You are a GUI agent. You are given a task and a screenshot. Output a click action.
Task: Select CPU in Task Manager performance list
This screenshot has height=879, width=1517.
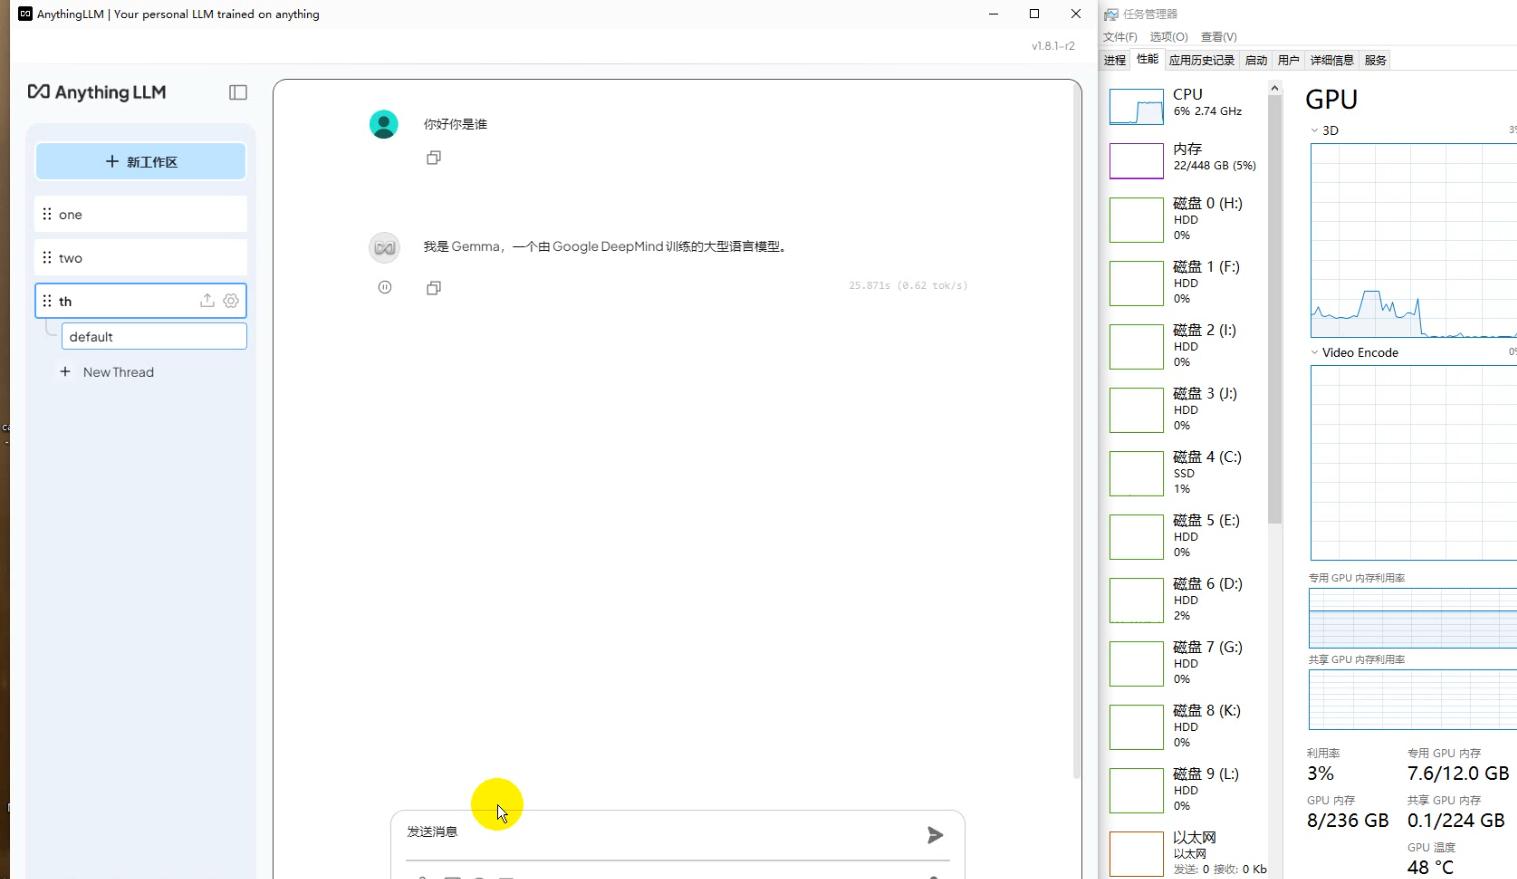pyautogui.click(x=1185, y=105)
